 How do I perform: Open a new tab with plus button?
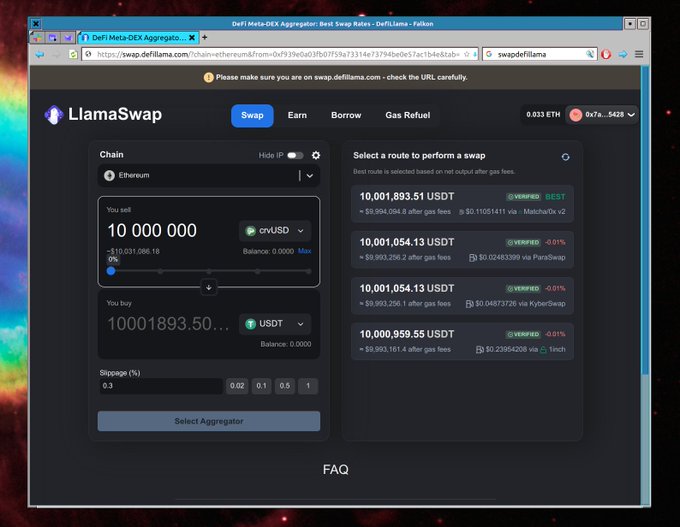click(204, 37)
